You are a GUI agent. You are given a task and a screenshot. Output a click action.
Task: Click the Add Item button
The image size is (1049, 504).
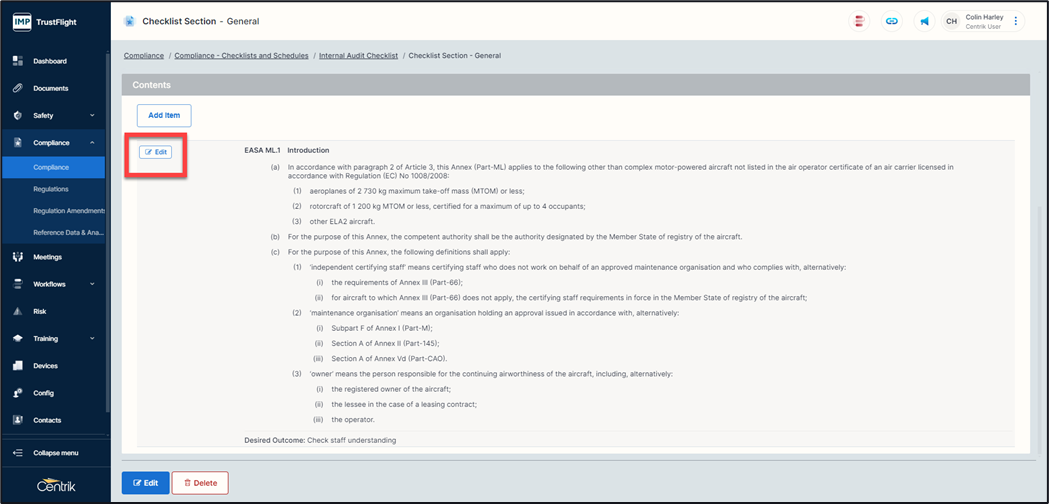[x=164, y=115]
